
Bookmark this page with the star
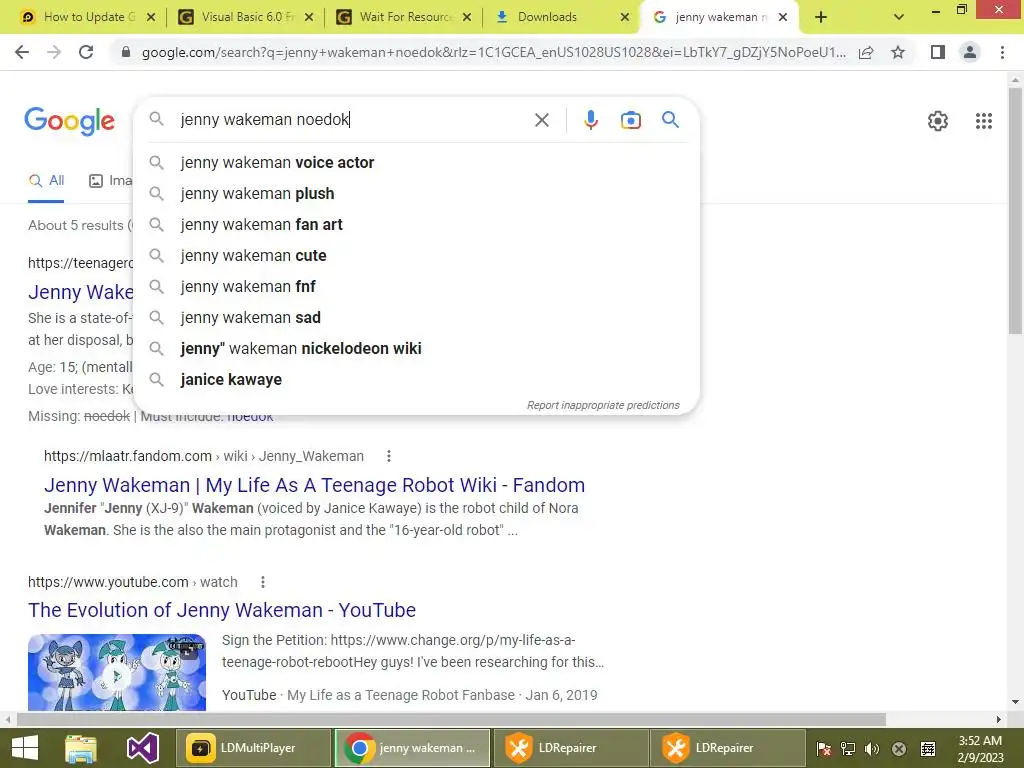tap(898, 52)
